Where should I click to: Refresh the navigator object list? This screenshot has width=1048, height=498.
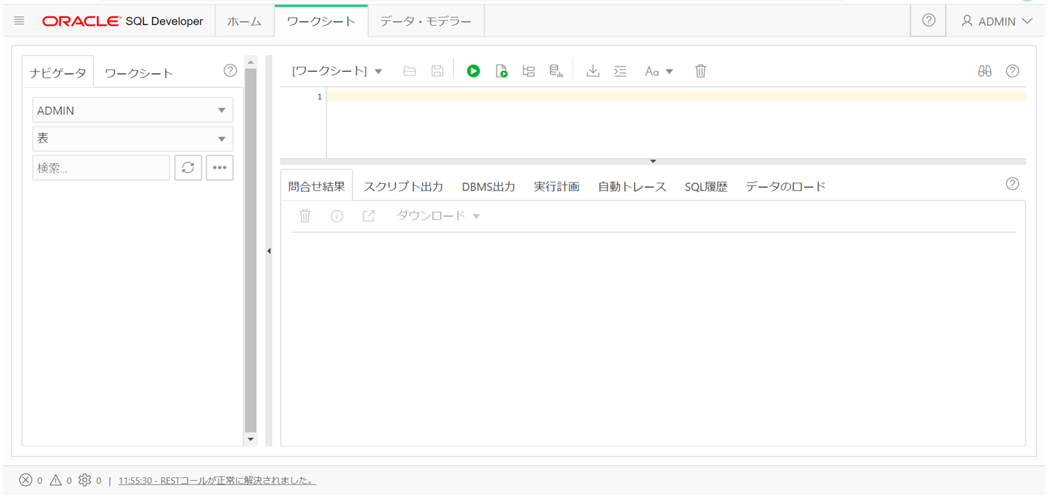coord(188,168)
